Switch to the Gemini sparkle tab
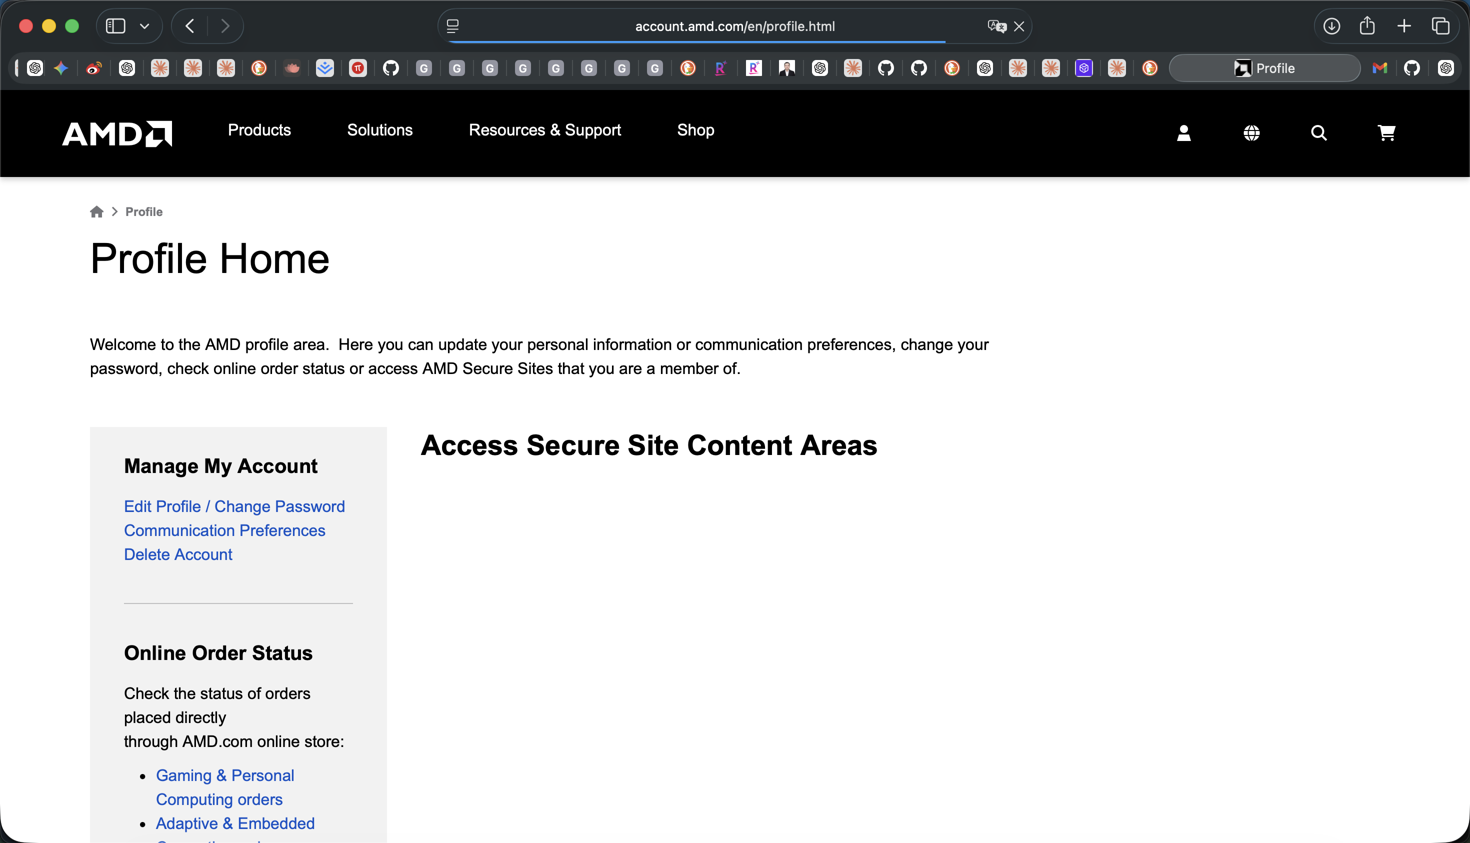The image size is (1470, 843). click(61, 68)
